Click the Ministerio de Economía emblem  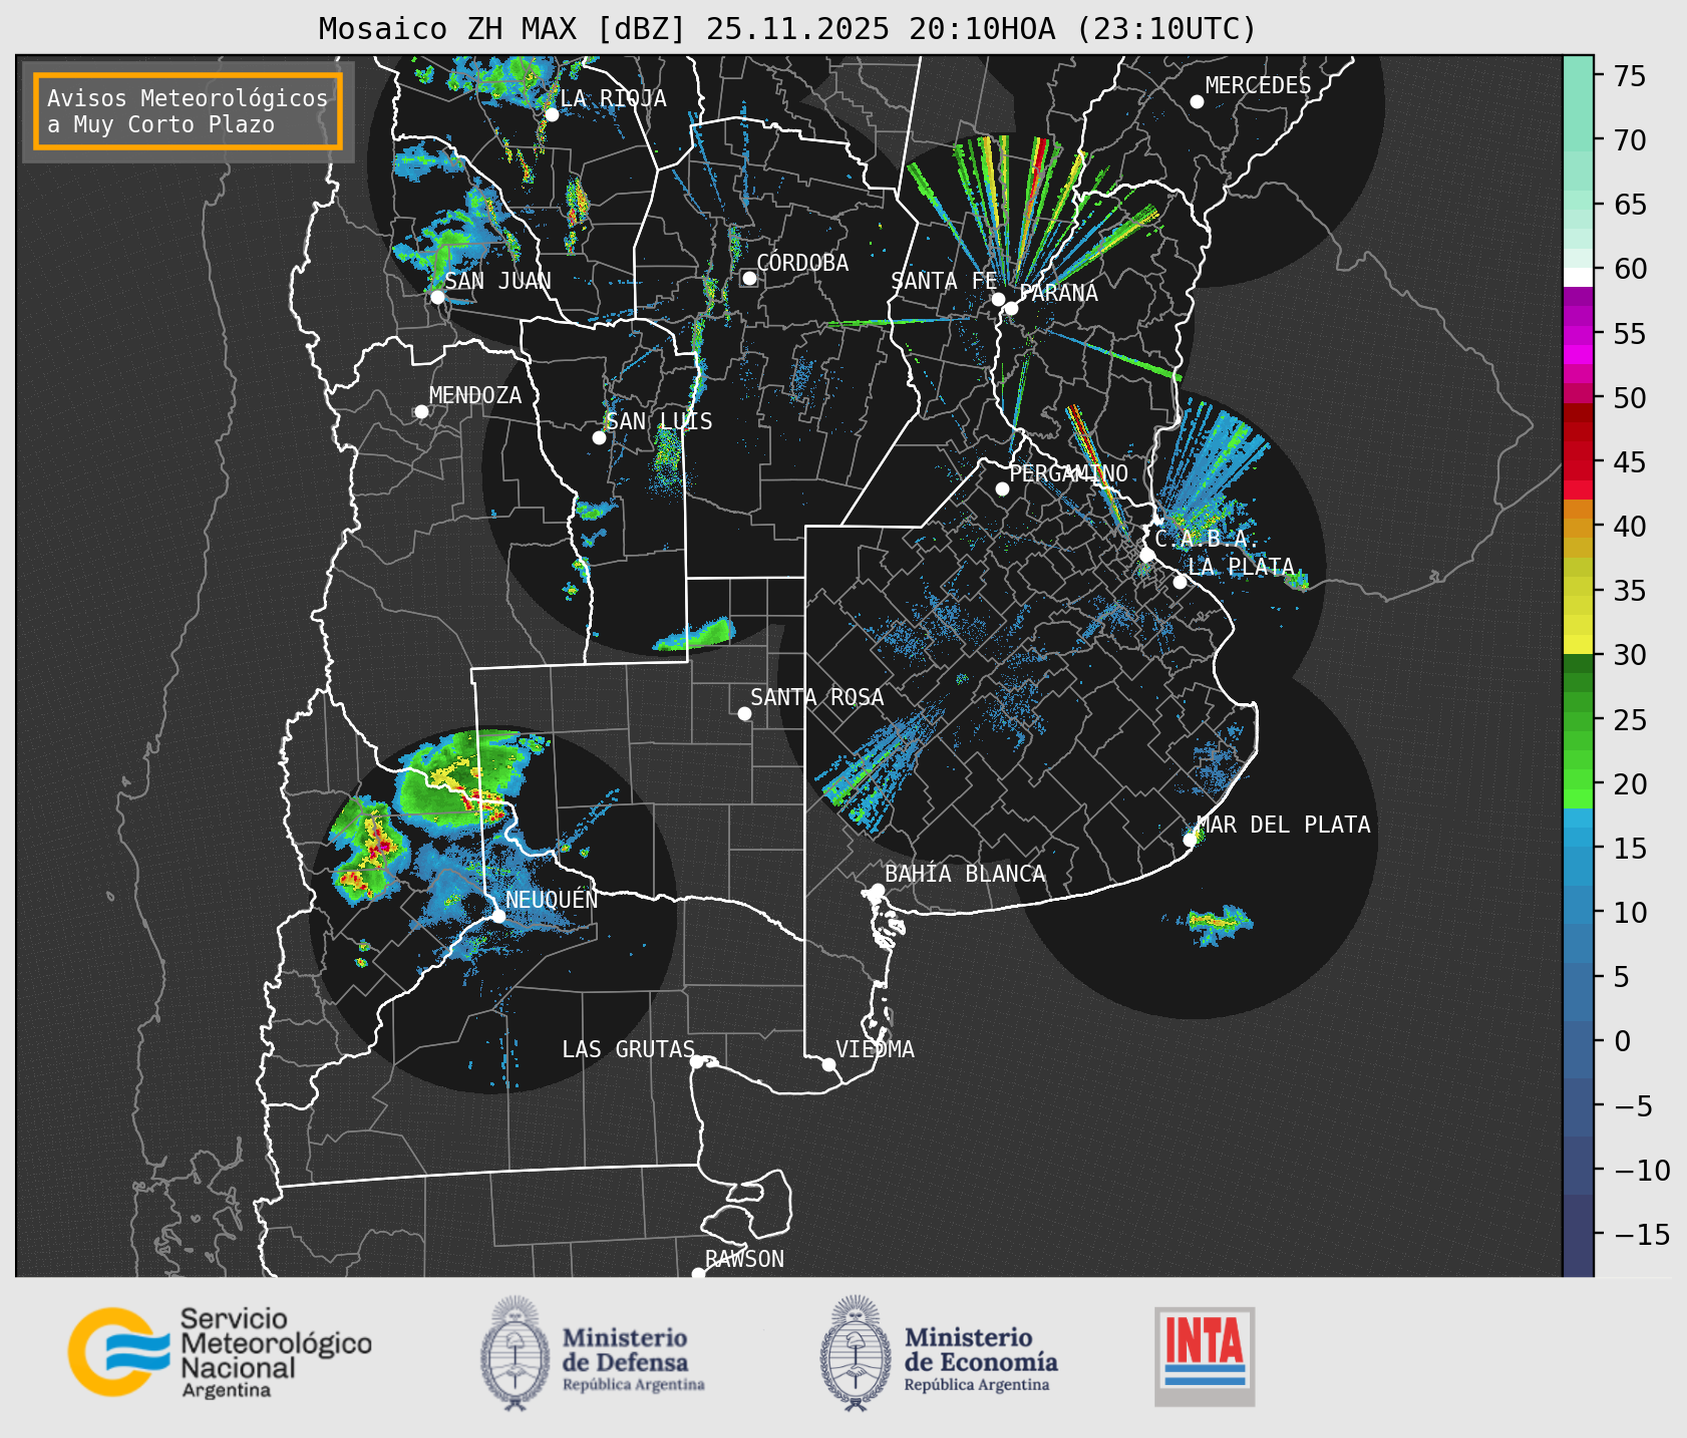click(855, 1353)
